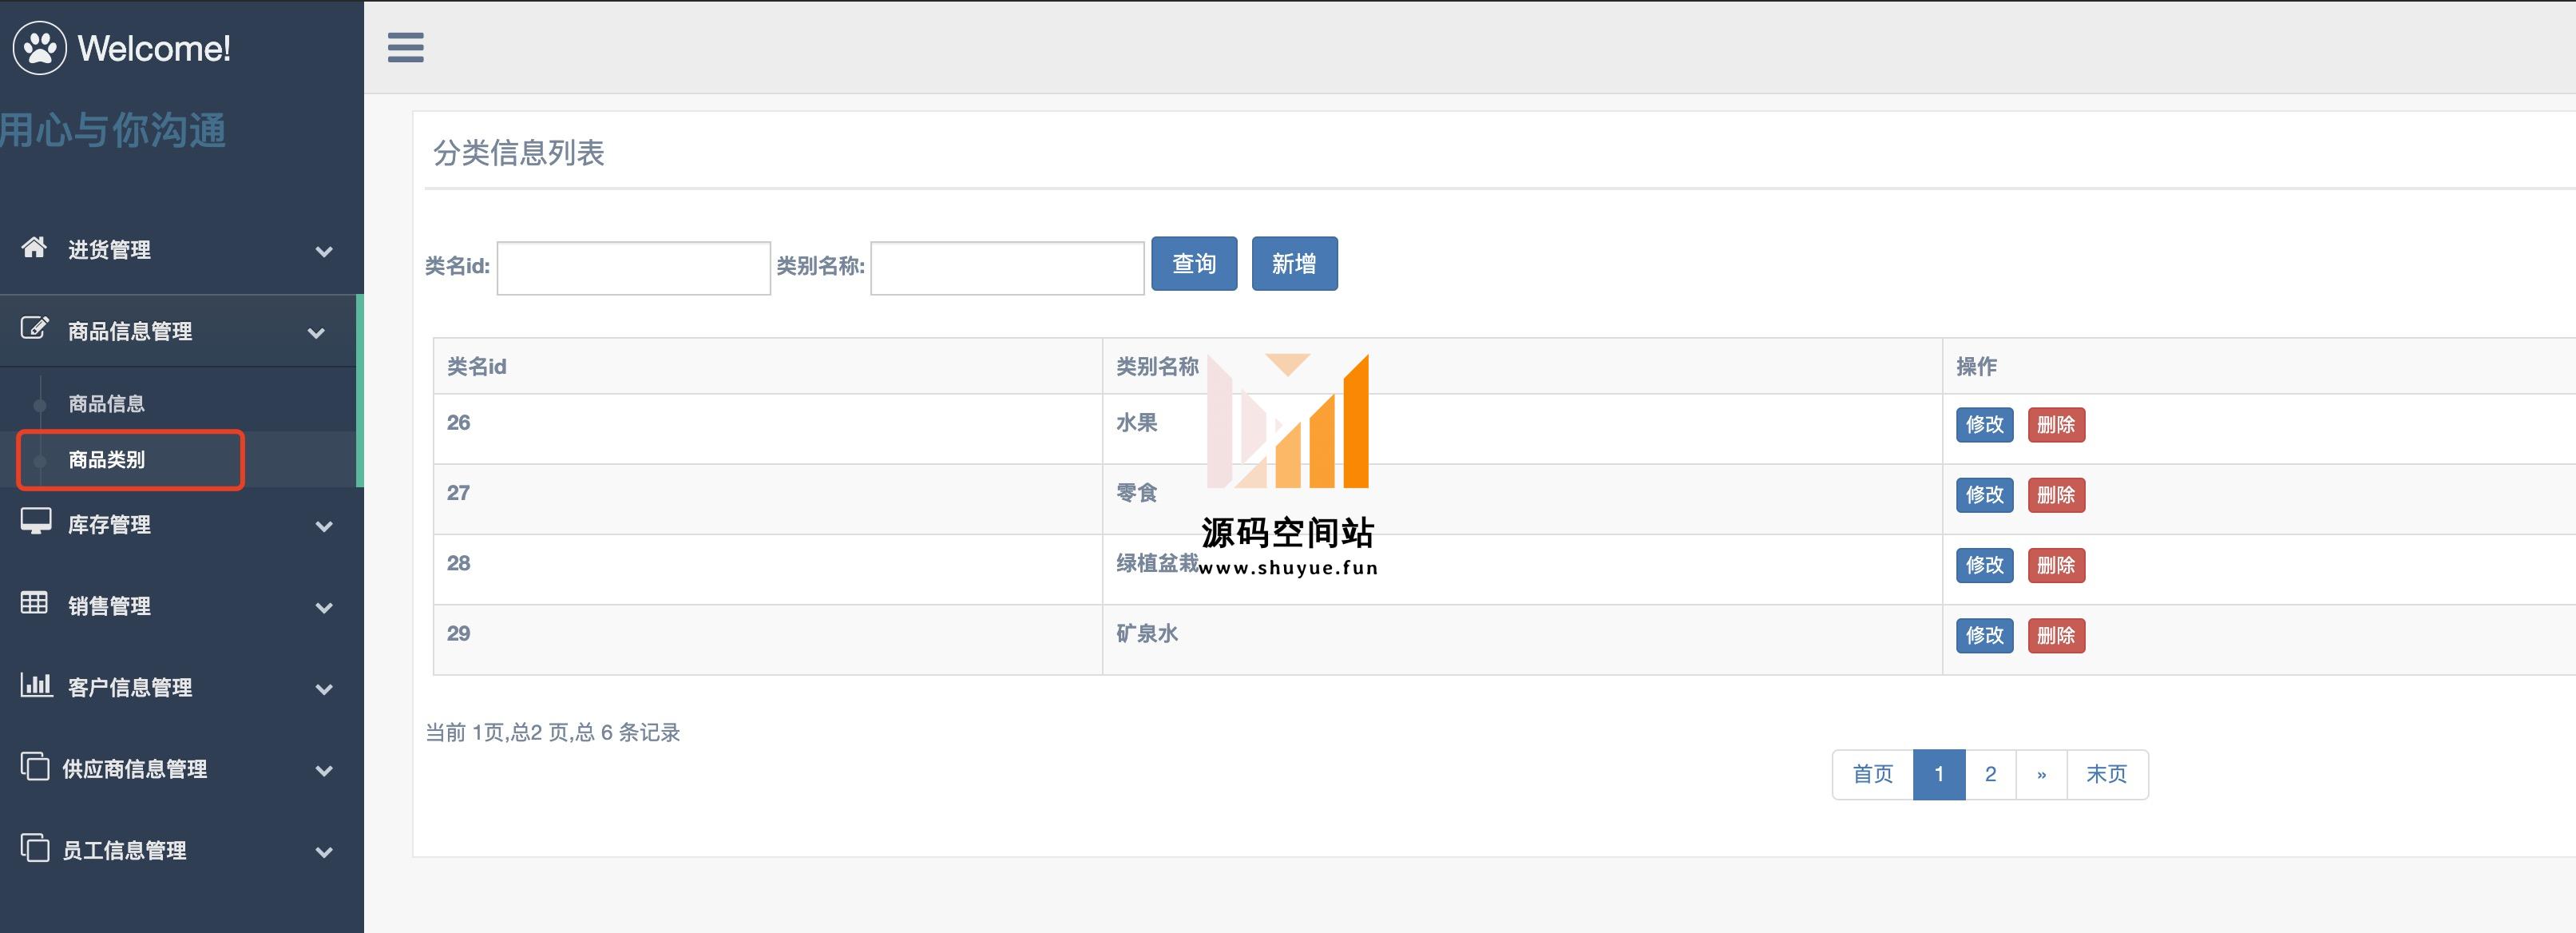Expand 员工信息管理 with its chevron
The image size is (2576, 933).
coord(324,853)
